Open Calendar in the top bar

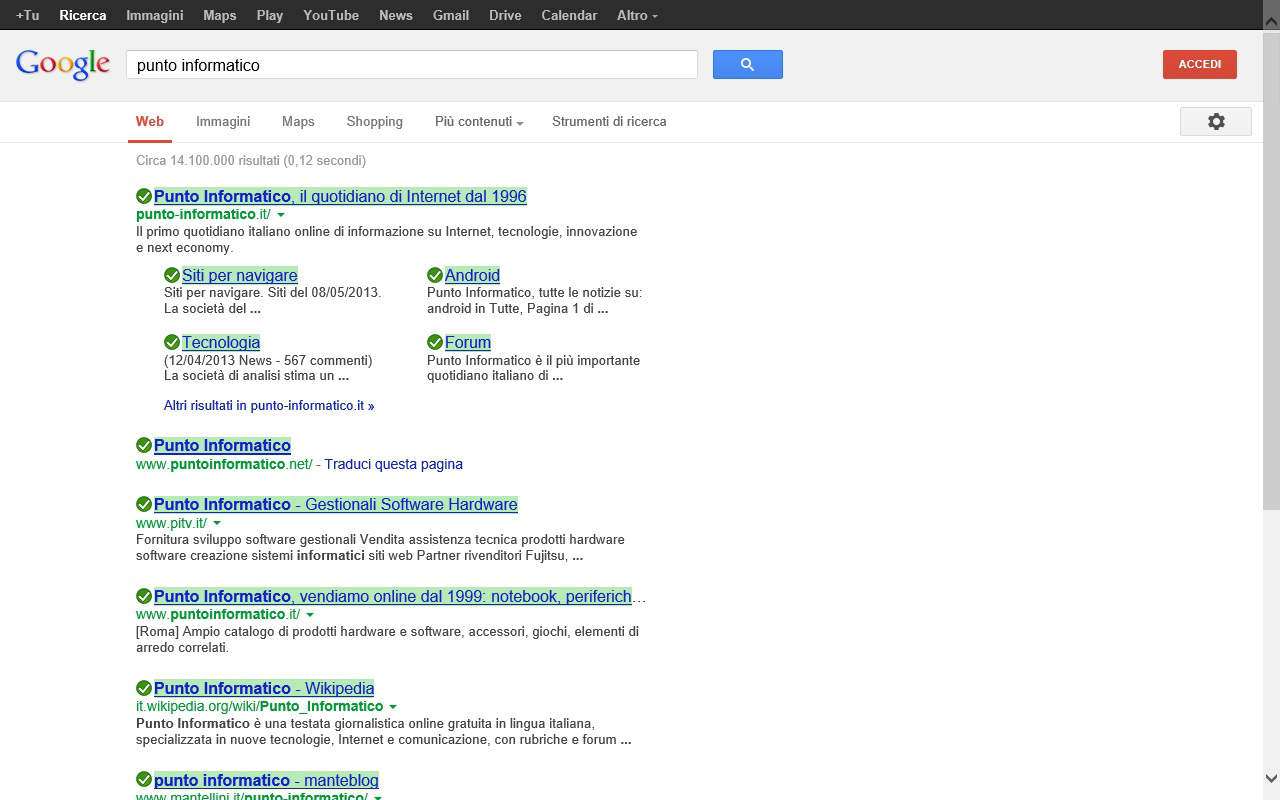pyautogui.click(x=569, y=15)
